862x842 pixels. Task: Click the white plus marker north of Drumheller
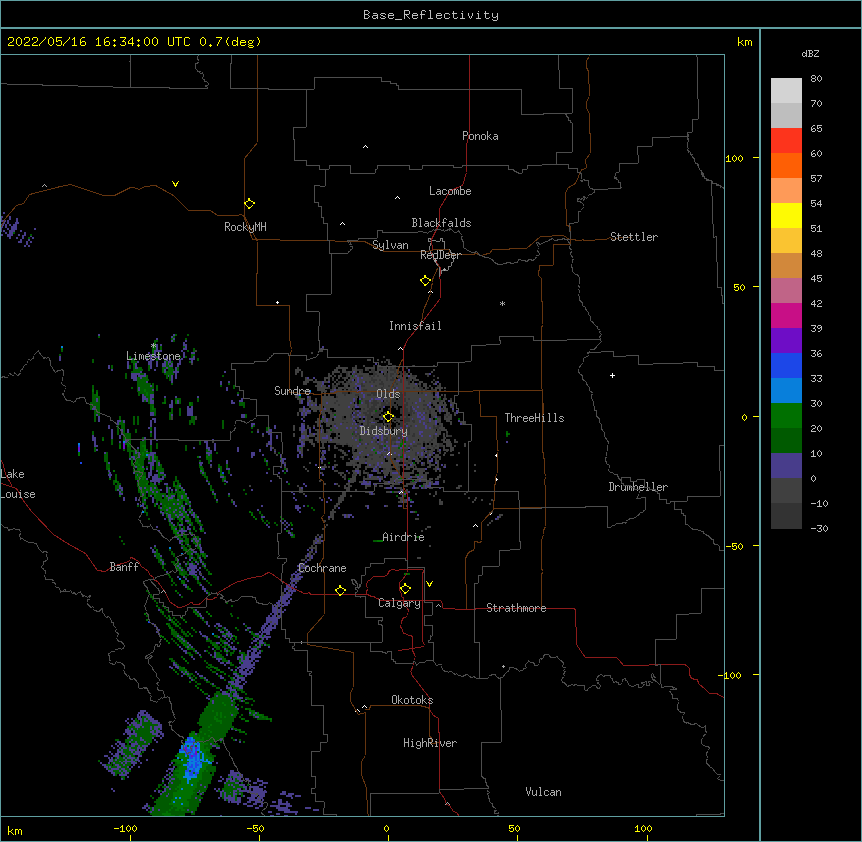click(612, 375)
